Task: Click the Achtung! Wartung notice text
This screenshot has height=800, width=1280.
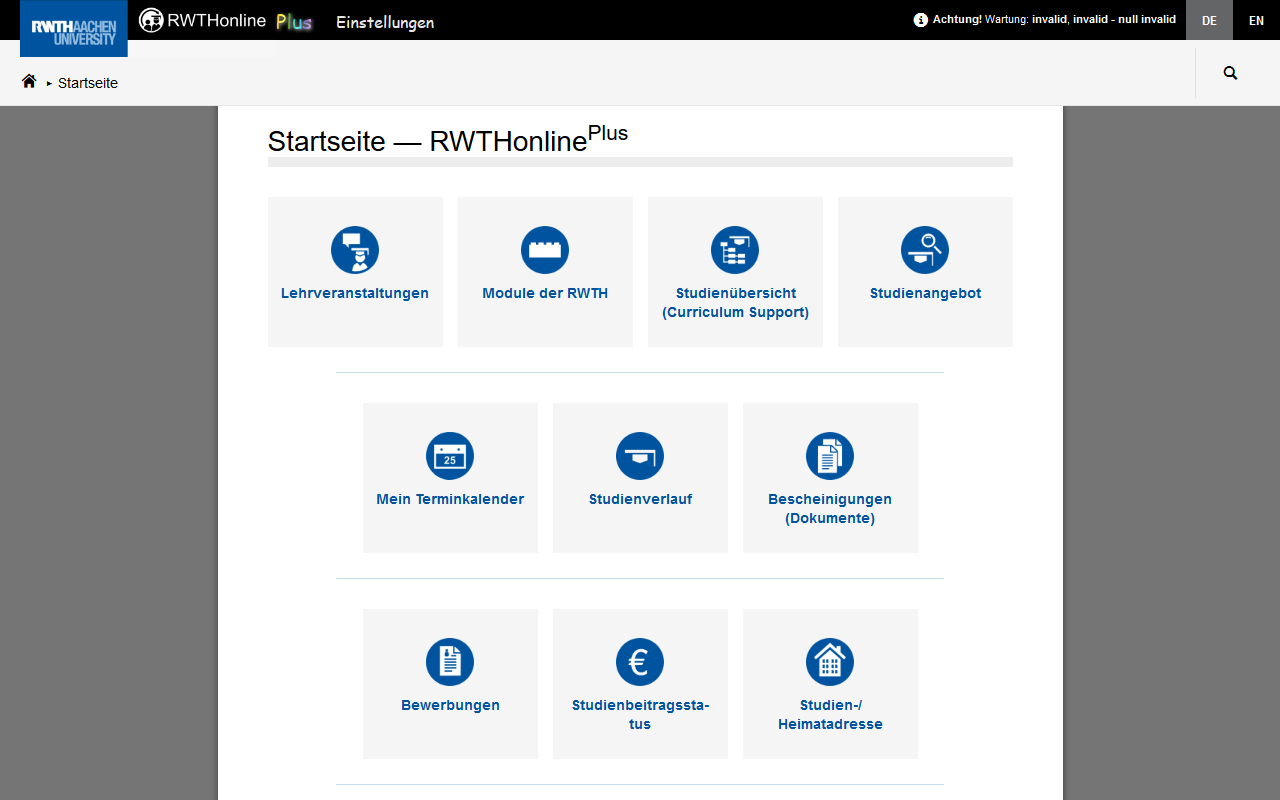Action: (1054, 19)
